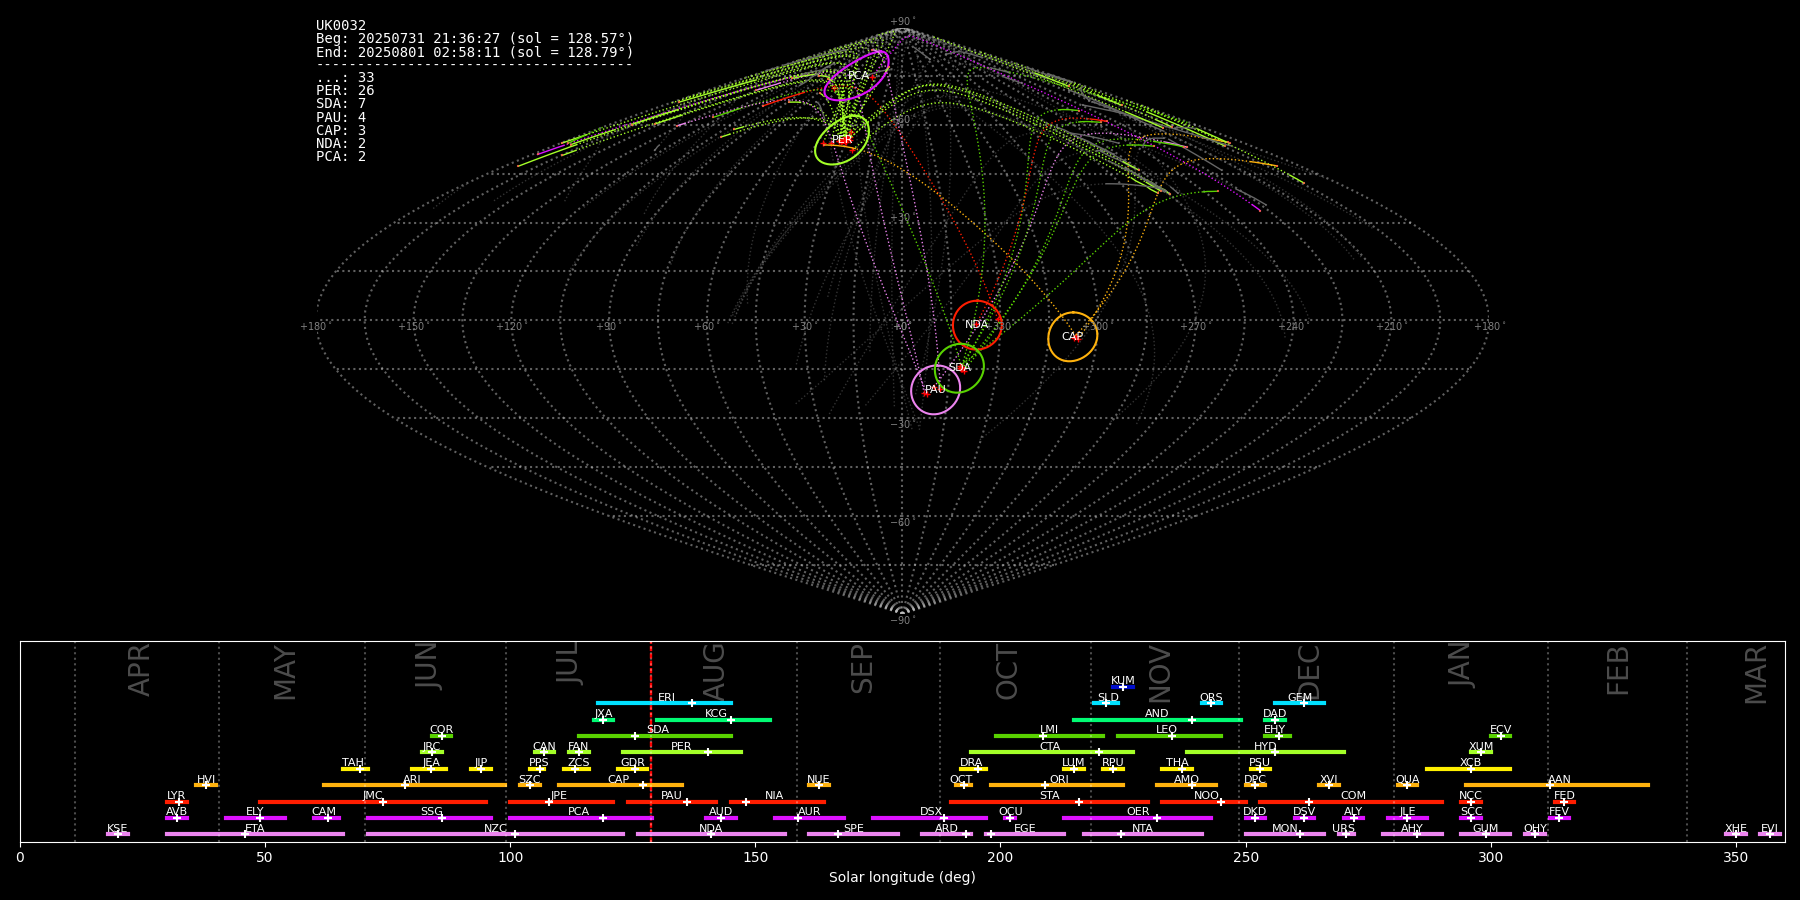Click the -90° label at map bottom

[902, 620]
